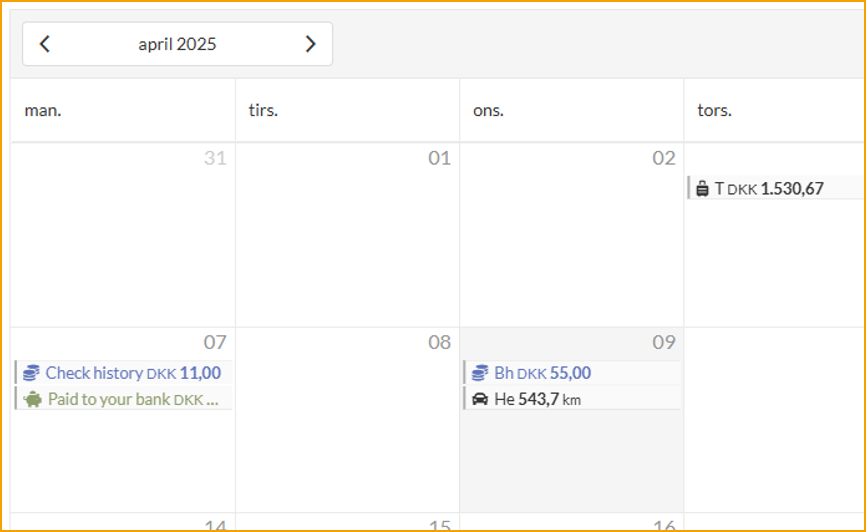Viewport: 866px width, 532px height.
Task: Click the piggy bank icon on the 7th
Action: [33, 399]
